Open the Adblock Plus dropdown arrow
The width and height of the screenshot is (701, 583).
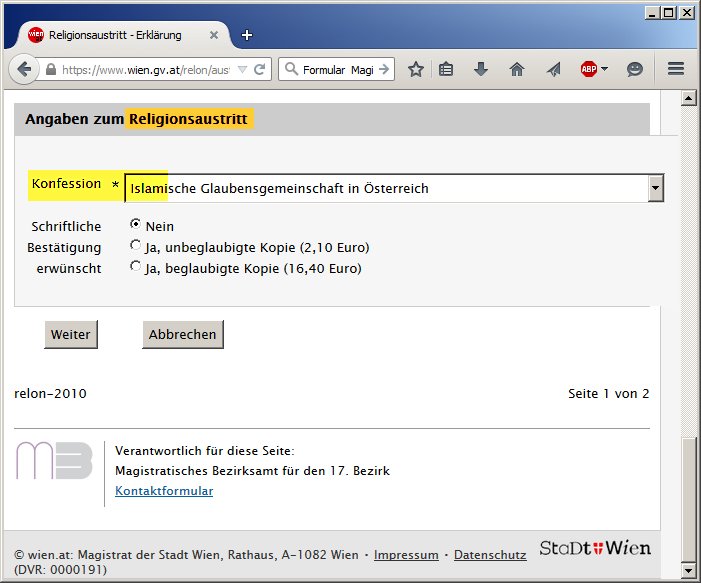click(x=605, y=70)
